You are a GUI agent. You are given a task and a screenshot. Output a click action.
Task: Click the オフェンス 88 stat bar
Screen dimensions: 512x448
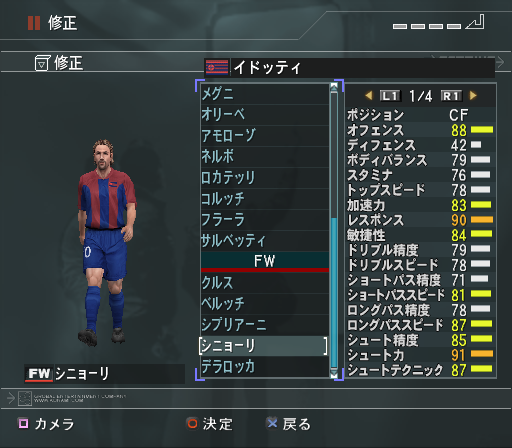[x=482, y=130]
